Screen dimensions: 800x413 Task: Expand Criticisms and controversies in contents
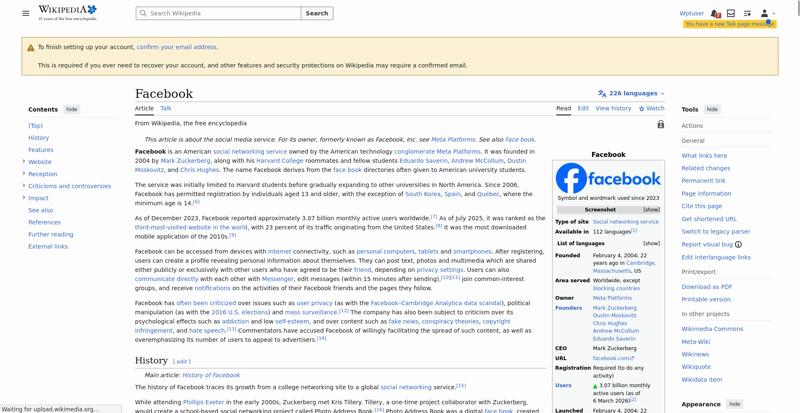point(23,186)
